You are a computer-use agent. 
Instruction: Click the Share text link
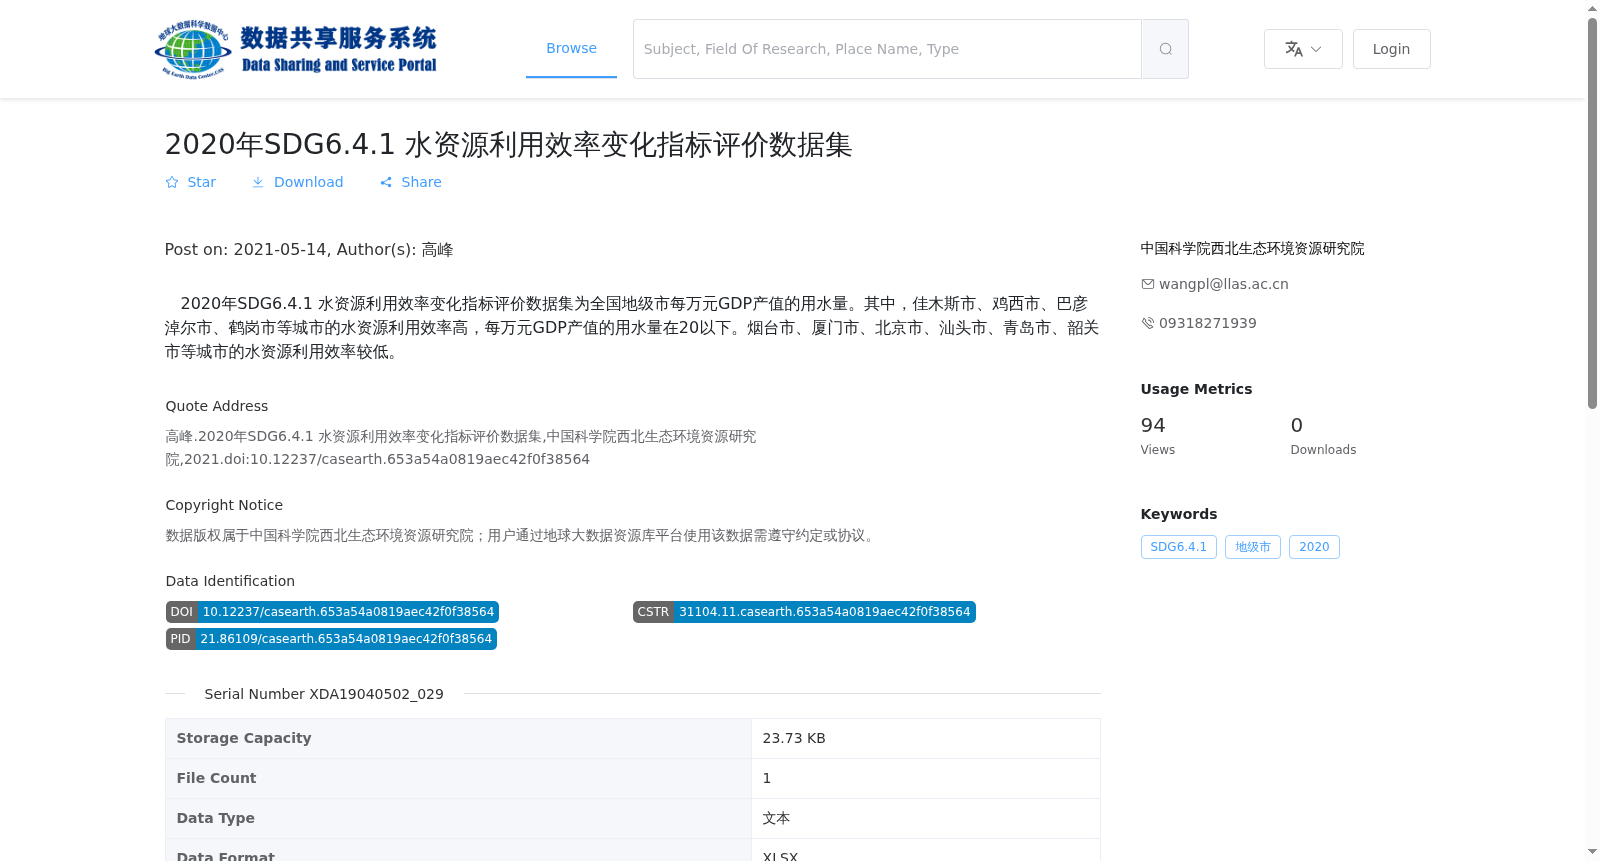(421, 182)
